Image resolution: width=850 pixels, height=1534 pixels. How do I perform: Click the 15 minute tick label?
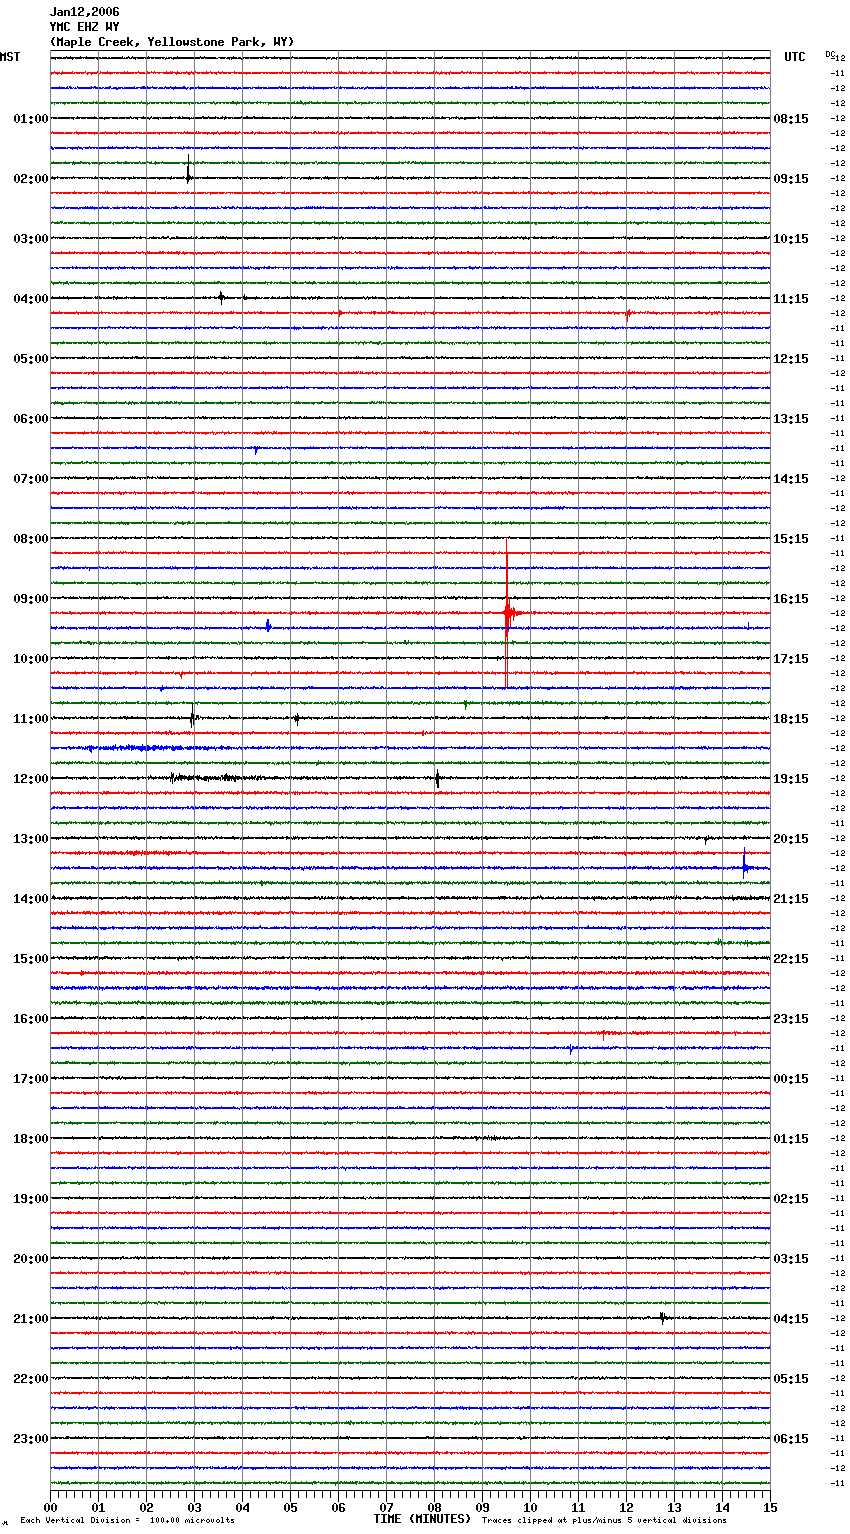pyautogui.click(x=770, y=1507)
